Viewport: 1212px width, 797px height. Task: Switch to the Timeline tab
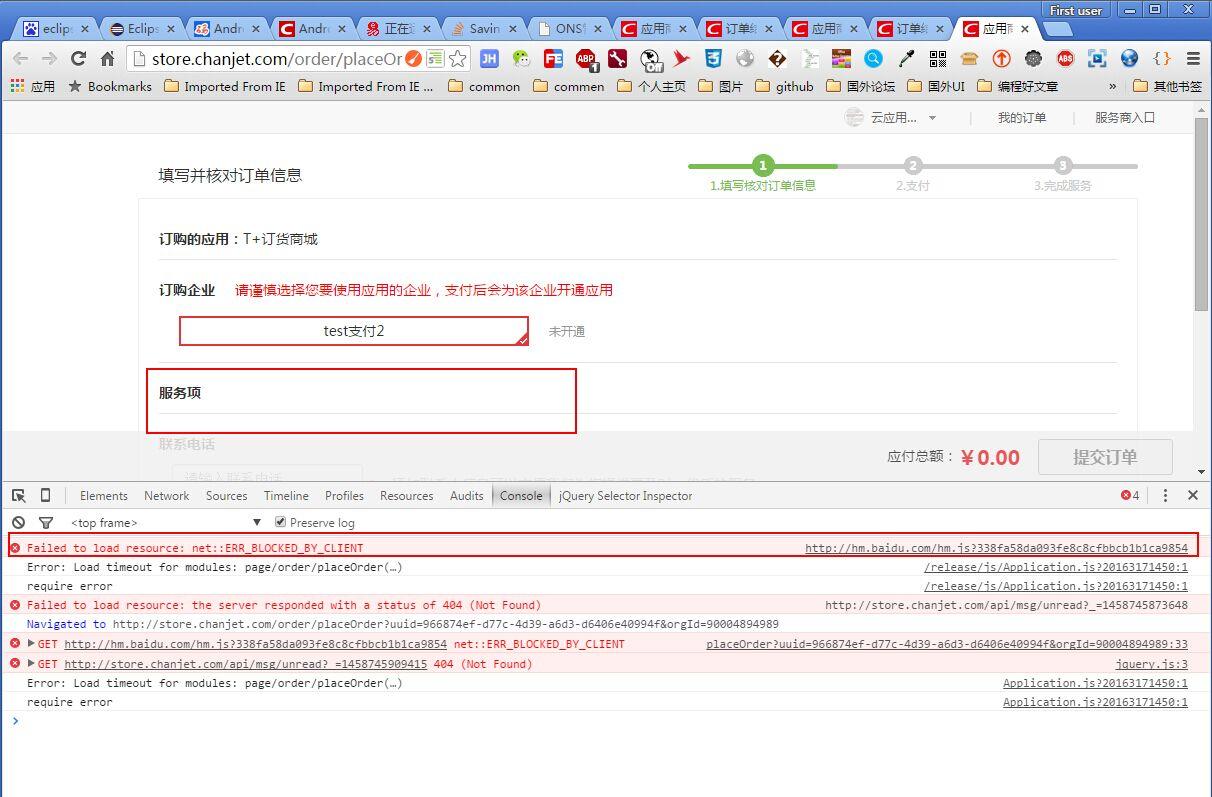(286, 495)
